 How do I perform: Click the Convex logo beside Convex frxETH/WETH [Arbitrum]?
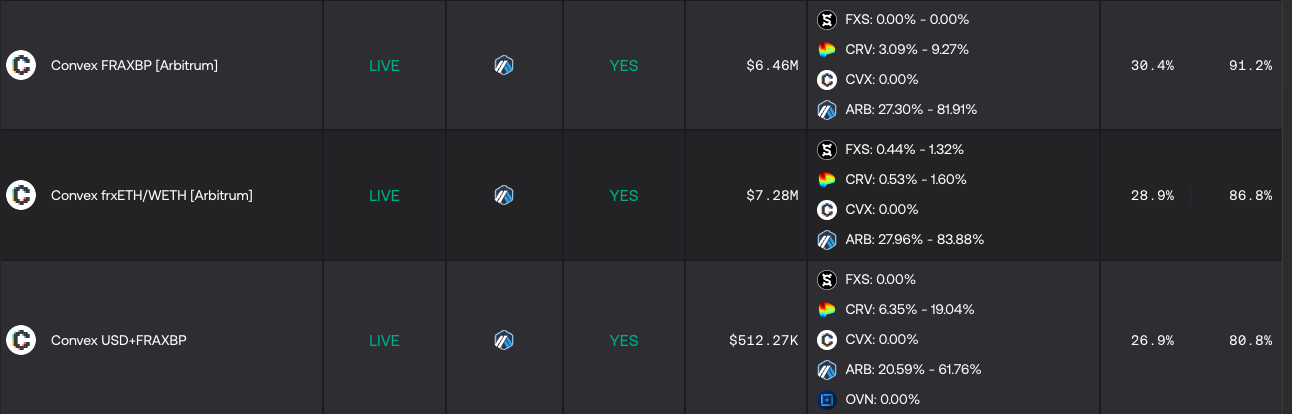tap(21, 195)
